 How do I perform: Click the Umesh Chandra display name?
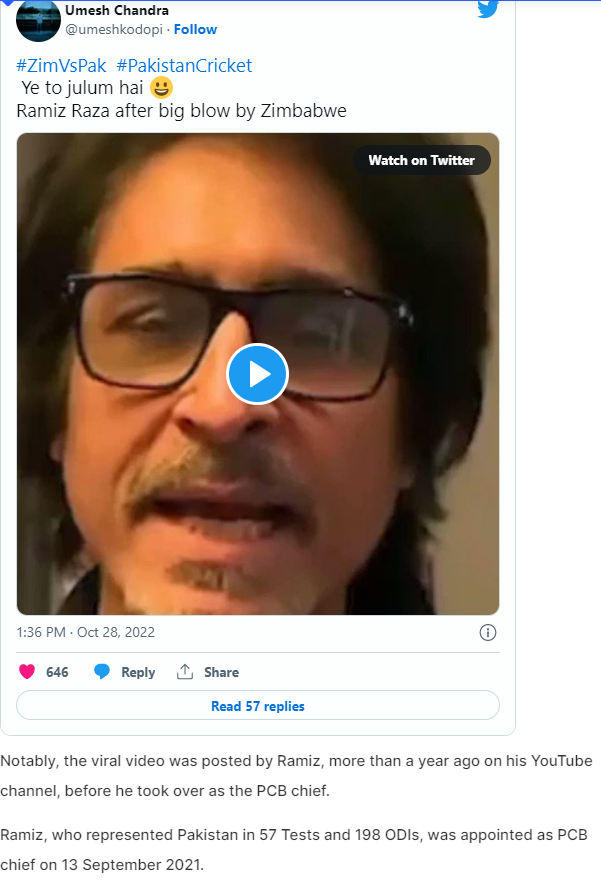116,10
